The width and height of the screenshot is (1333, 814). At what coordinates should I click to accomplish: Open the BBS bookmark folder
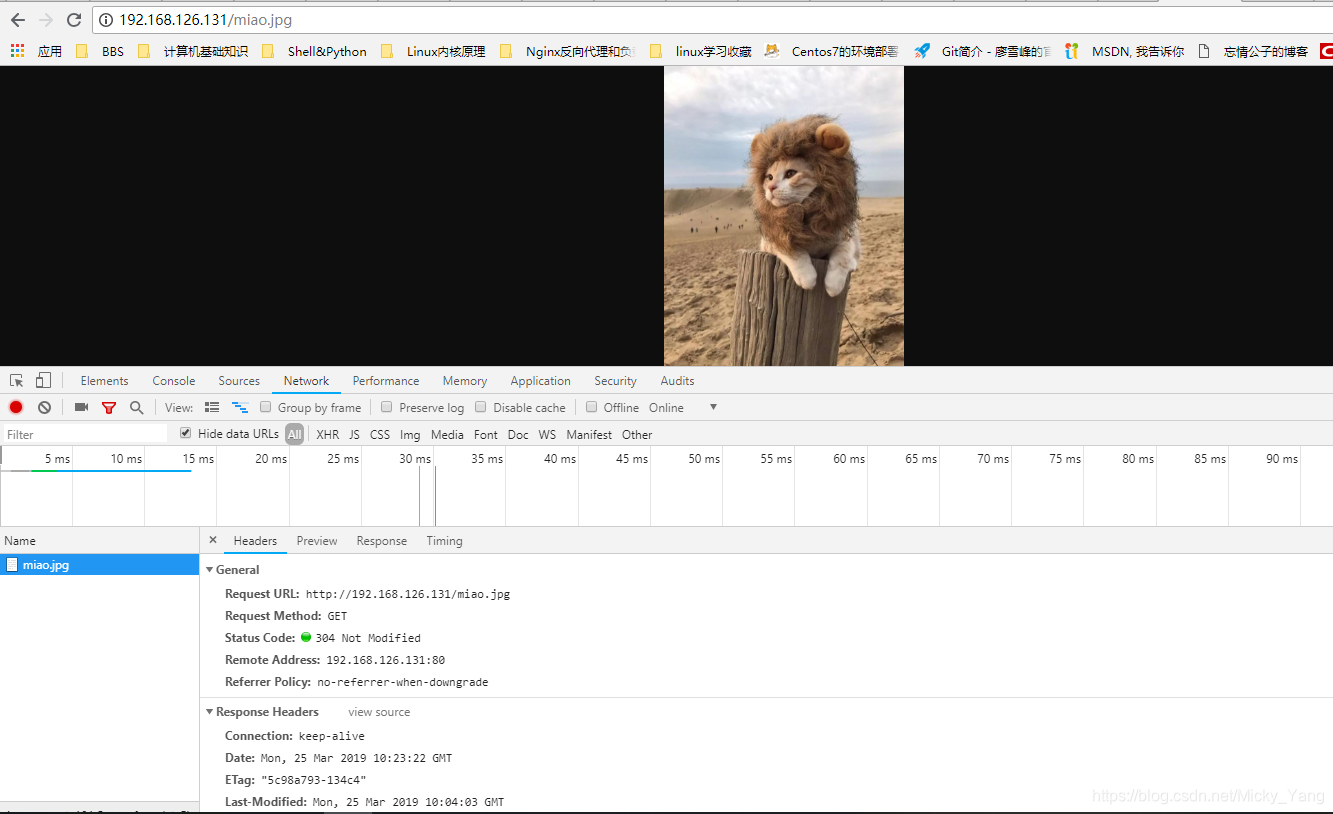coord(100,51)
